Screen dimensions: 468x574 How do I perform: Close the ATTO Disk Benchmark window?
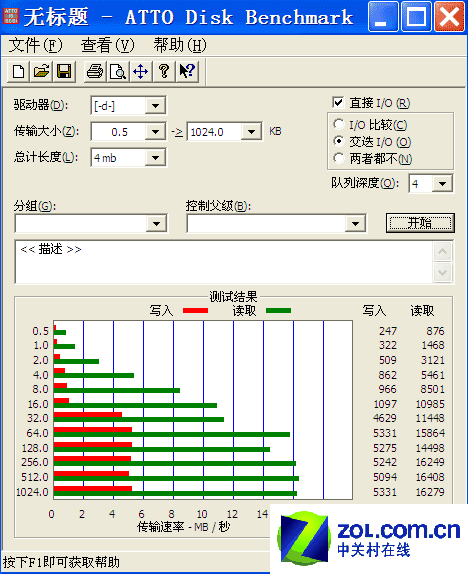tap(449, 16)
